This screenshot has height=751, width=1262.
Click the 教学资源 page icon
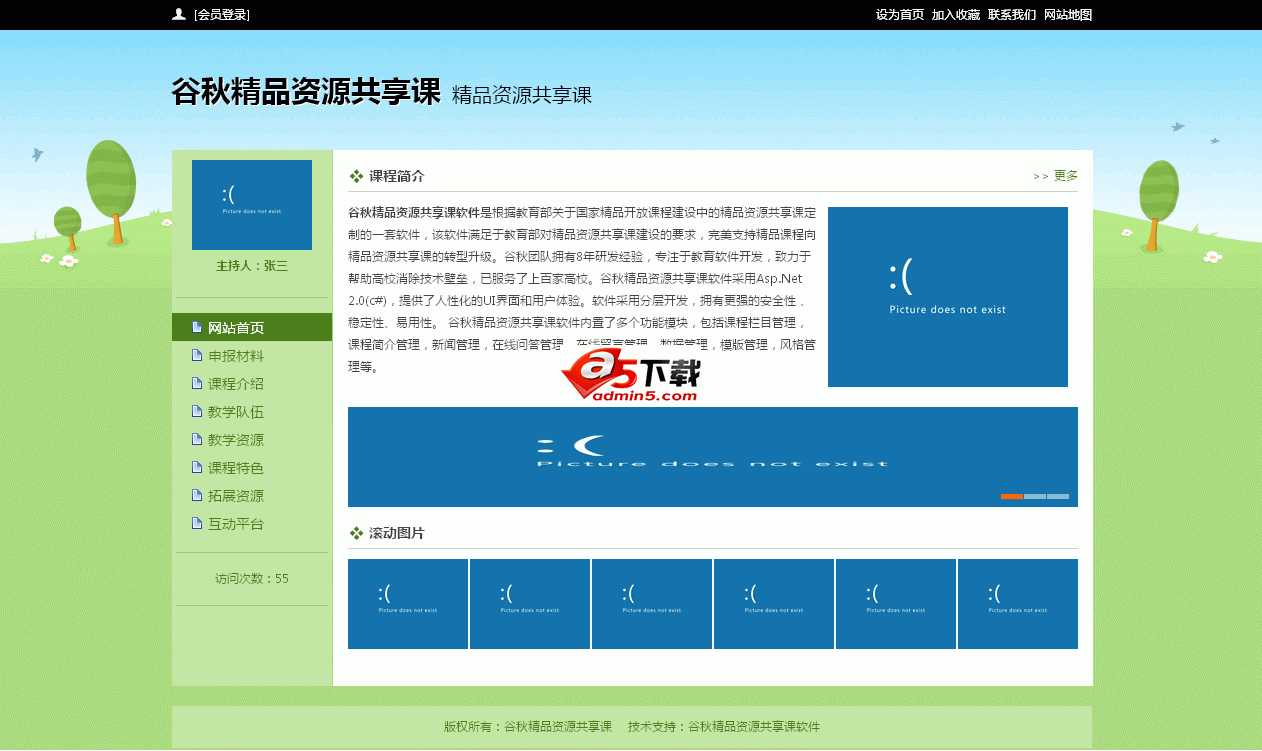196,439
